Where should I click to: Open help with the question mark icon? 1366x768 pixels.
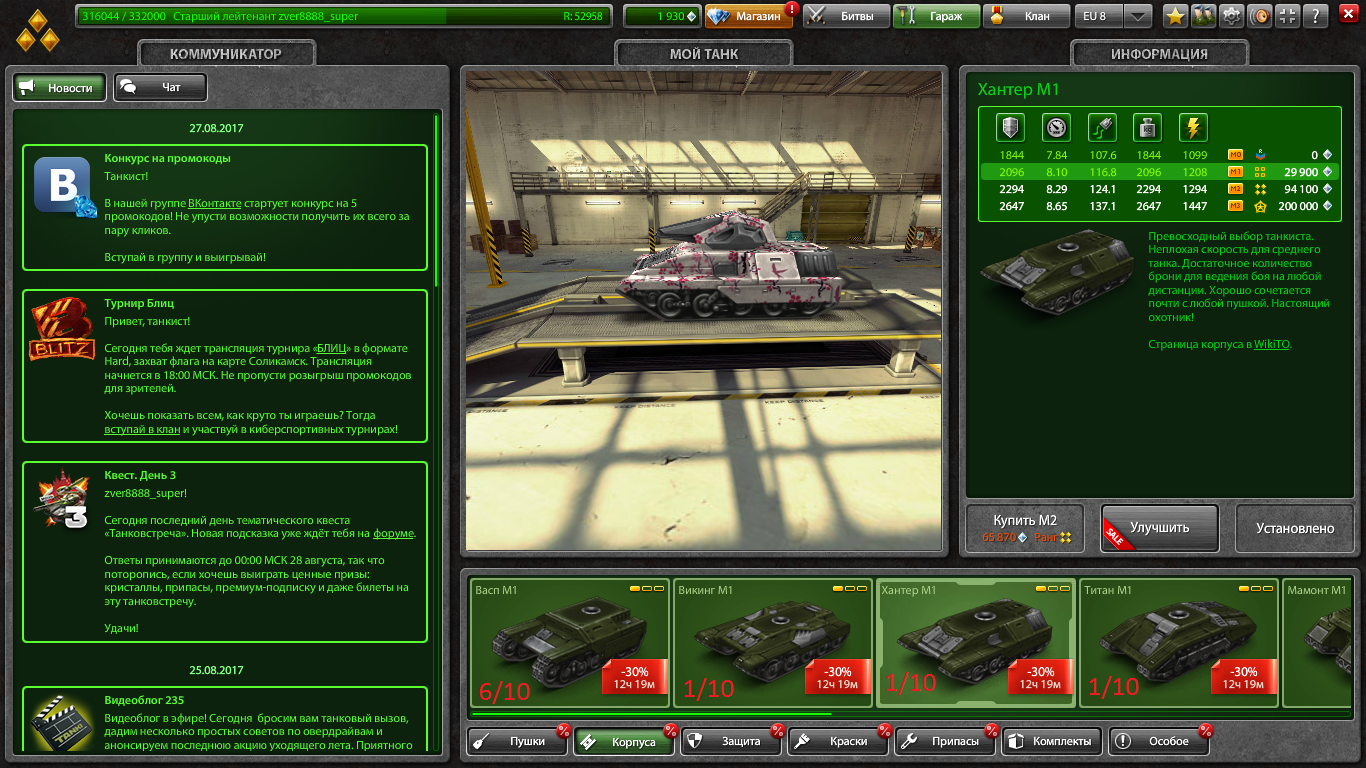click(1315, 16)
